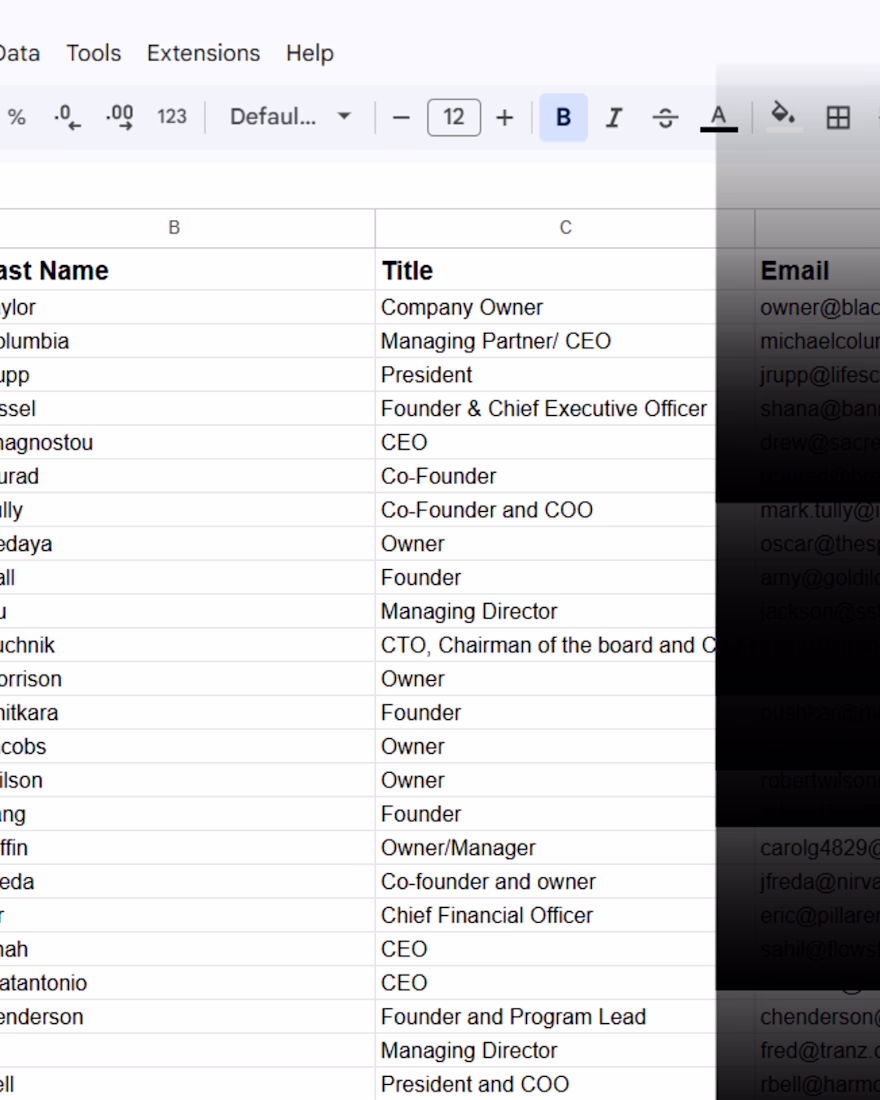Toggle Italic formatting

click(614, 117)
